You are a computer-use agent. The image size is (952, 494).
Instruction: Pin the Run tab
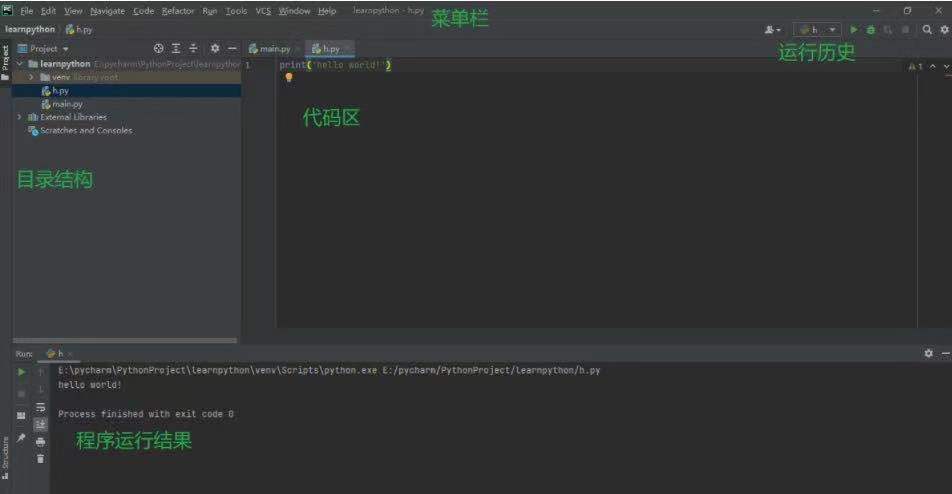[x=21, y=438]
